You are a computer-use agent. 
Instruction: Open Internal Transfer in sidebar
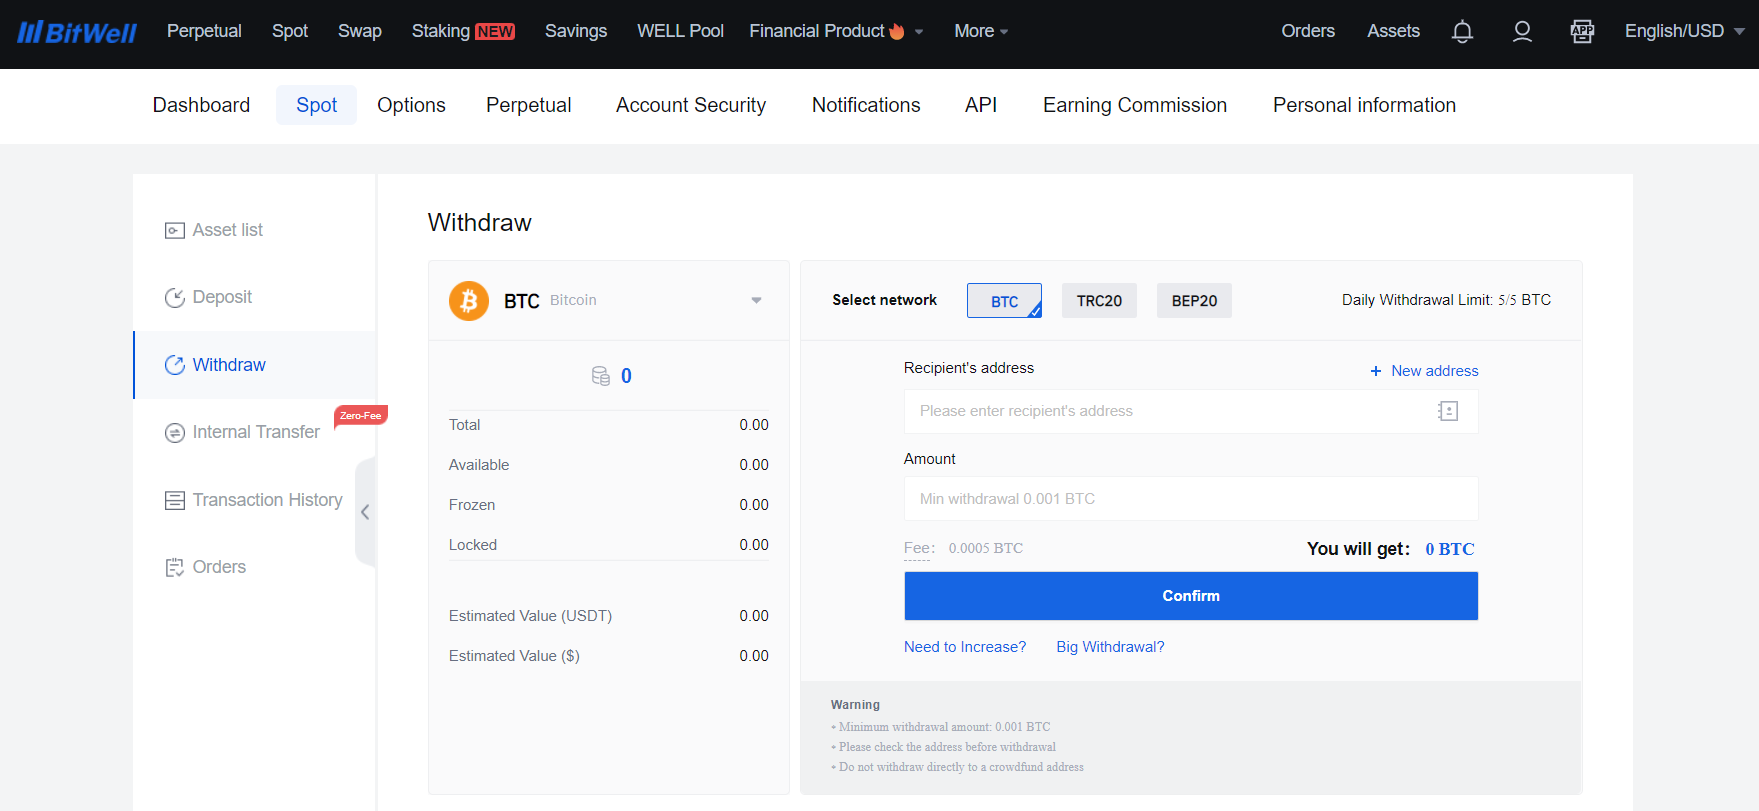tap(256, 432)
